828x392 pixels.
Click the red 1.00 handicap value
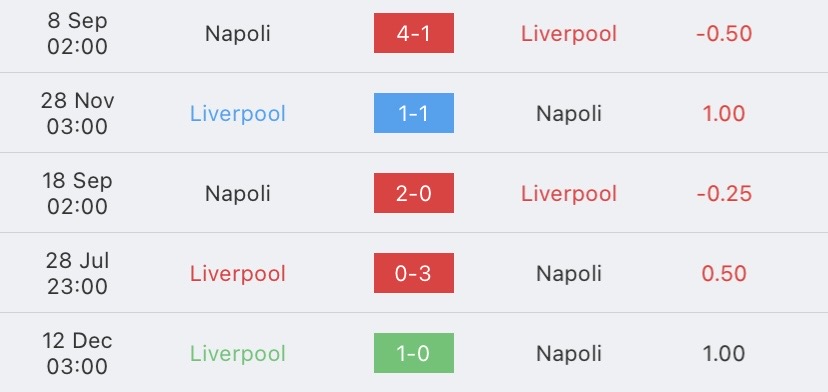(724, 114)
